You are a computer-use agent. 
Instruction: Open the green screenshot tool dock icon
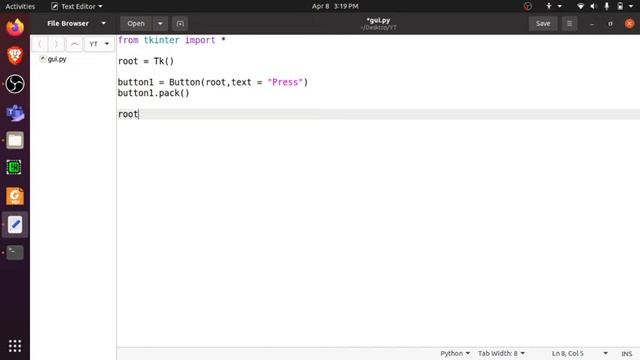(x=15, y=168)
